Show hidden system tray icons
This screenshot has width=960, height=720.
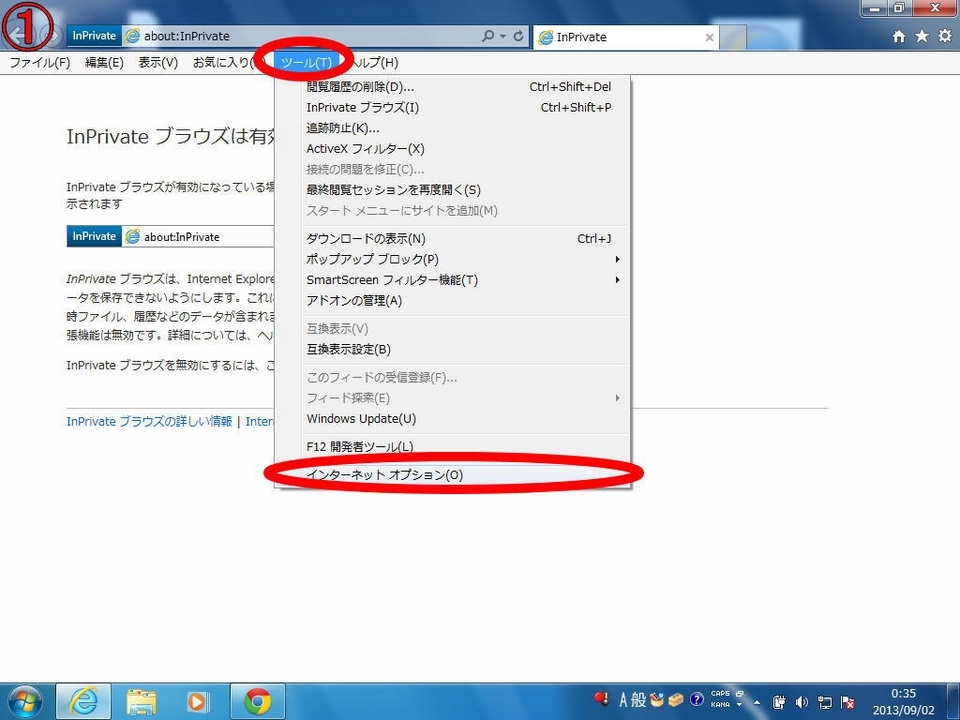click(x=757, y=702)
